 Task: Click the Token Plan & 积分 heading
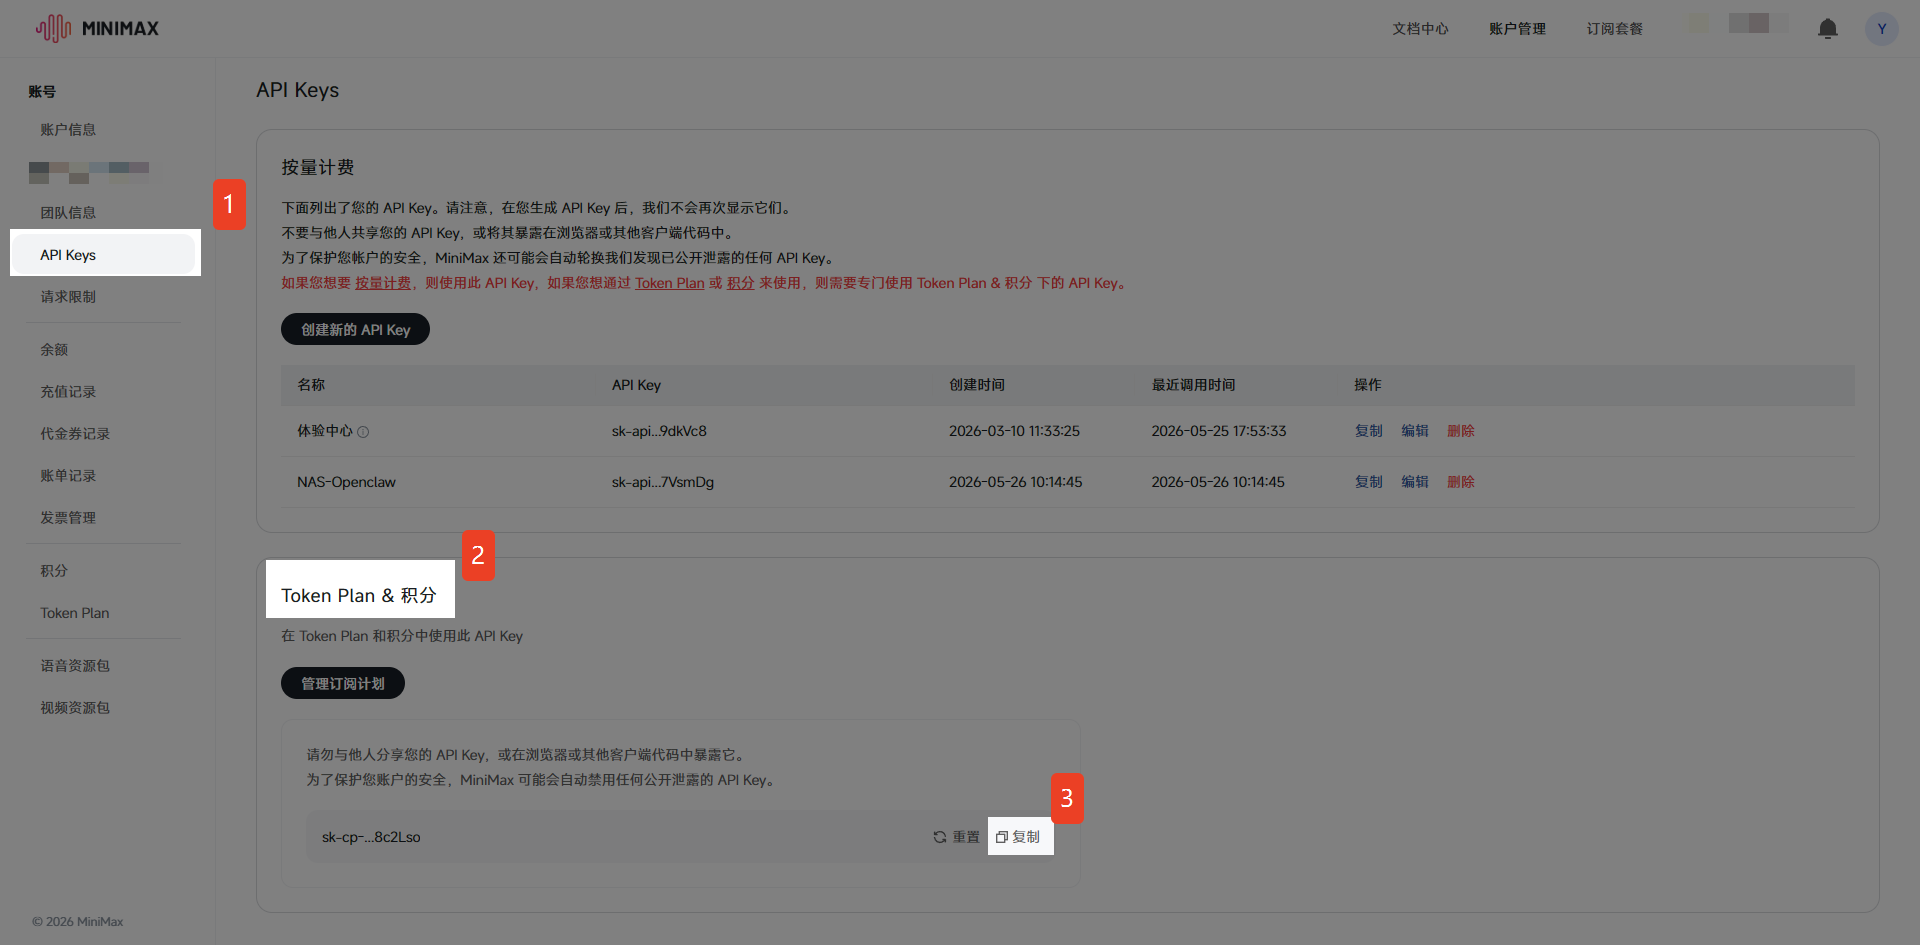coord(359,596)
